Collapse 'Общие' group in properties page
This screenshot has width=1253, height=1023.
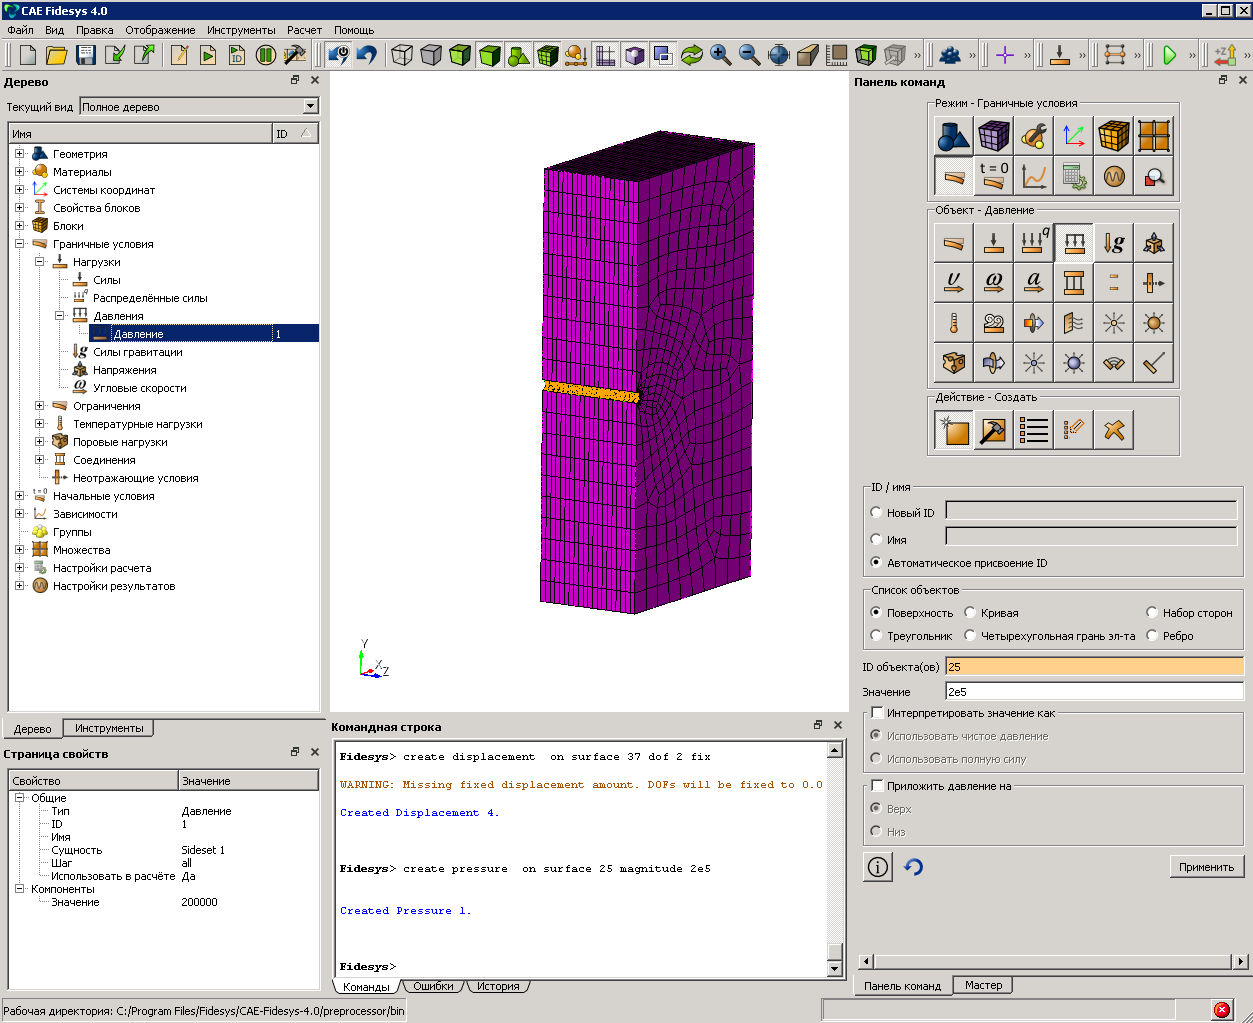19,798
